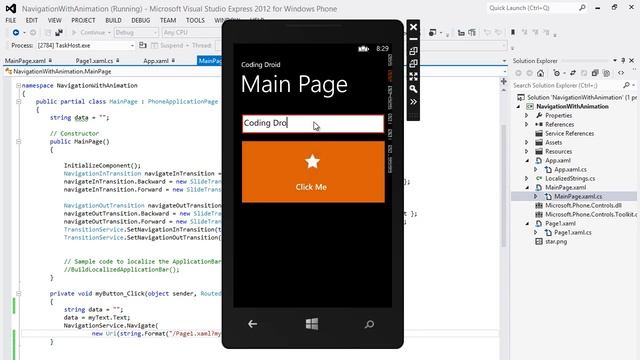640x360 pixels.
Task: Select Service References node
Action: tap(569, 133)
